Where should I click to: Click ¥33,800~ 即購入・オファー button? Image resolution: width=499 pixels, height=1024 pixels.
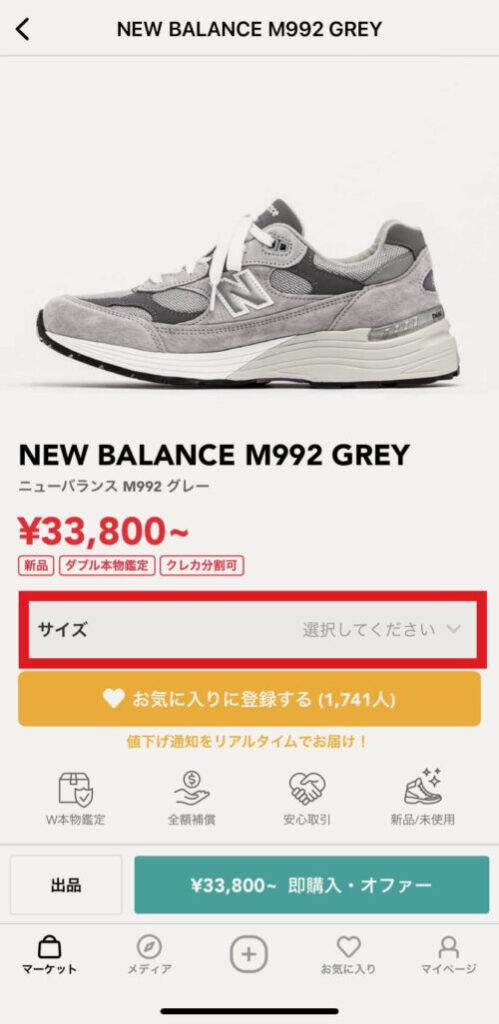pos(312,885)
